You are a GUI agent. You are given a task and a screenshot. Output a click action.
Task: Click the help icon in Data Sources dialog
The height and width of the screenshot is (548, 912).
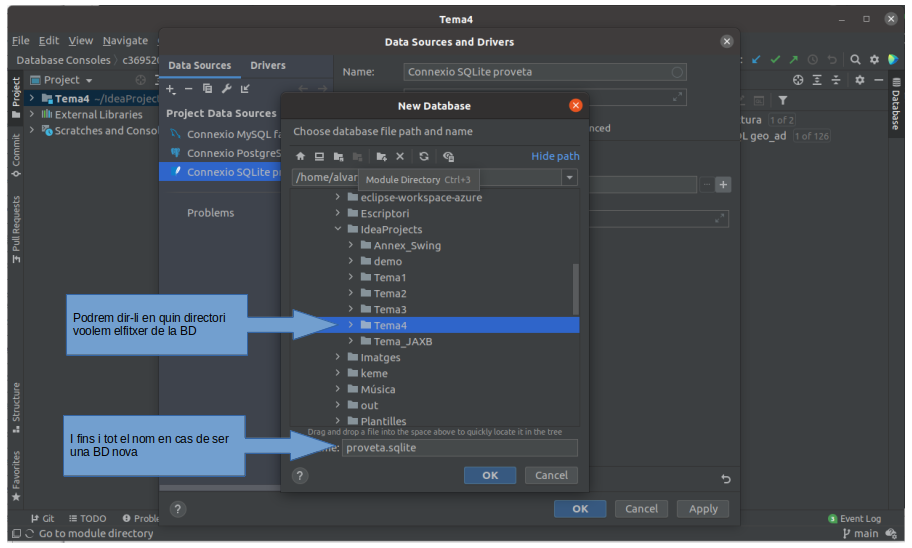[x=178, y=510]
